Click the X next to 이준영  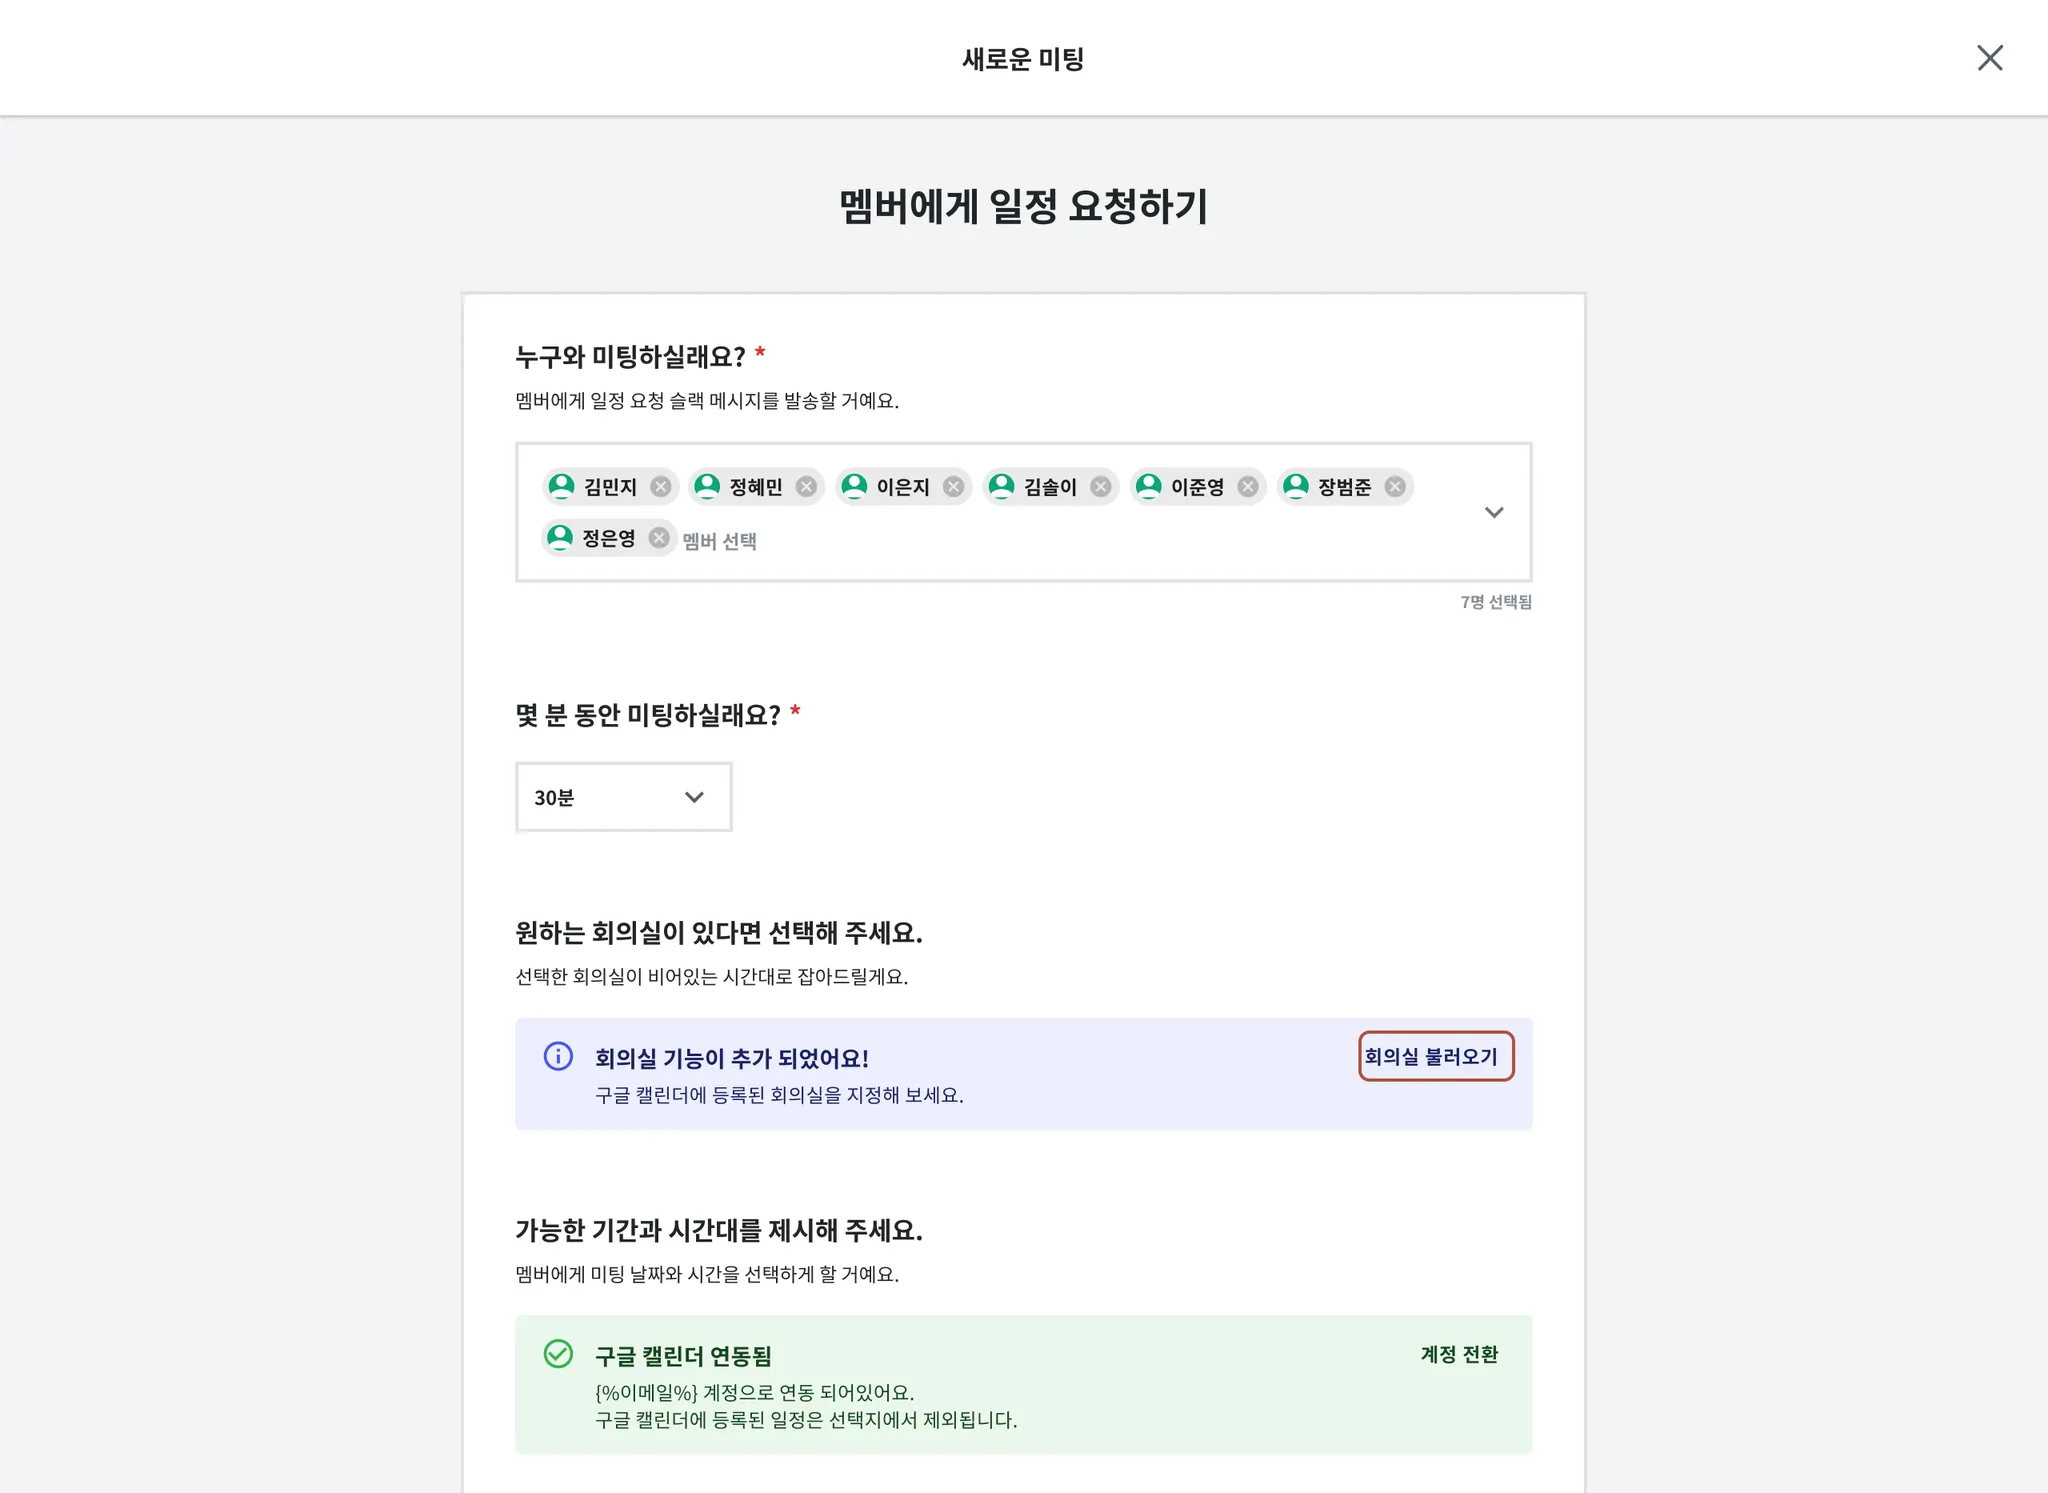[x=1247, y=487]
